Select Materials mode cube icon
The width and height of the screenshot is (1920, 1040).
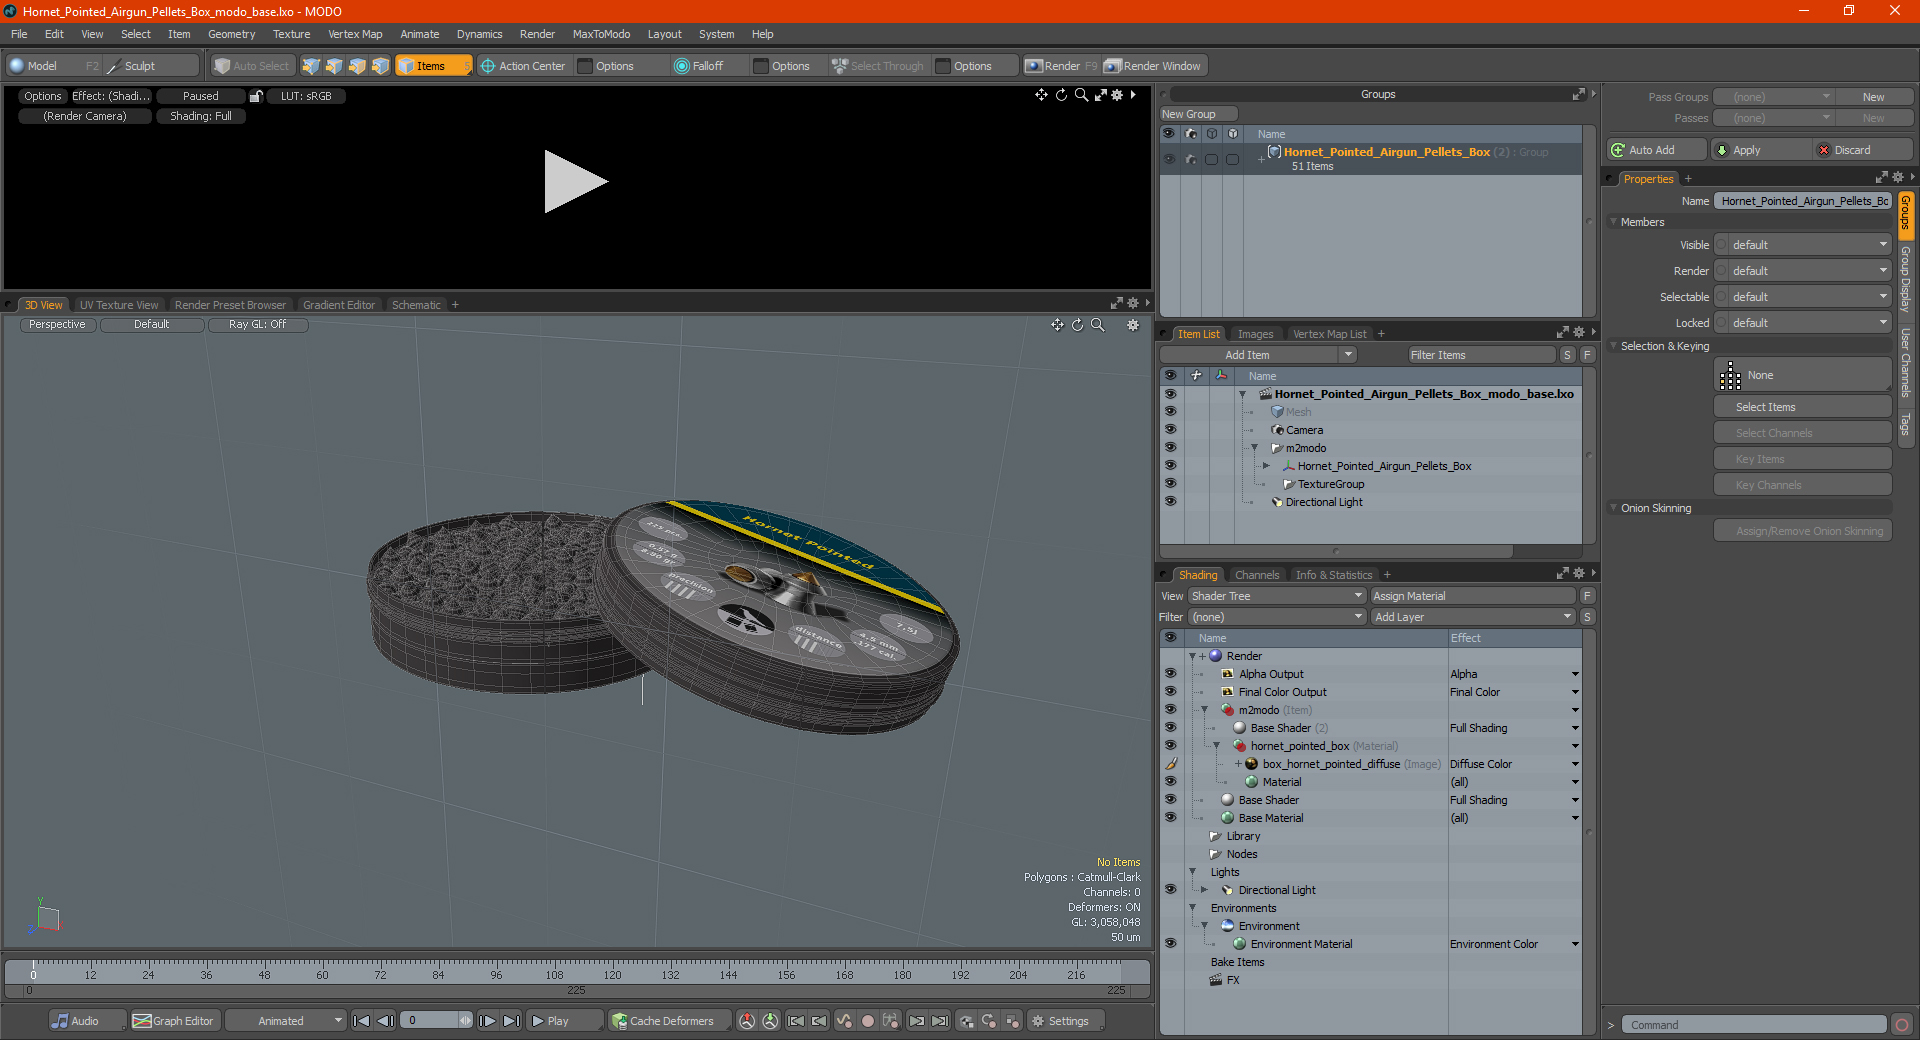380,66
